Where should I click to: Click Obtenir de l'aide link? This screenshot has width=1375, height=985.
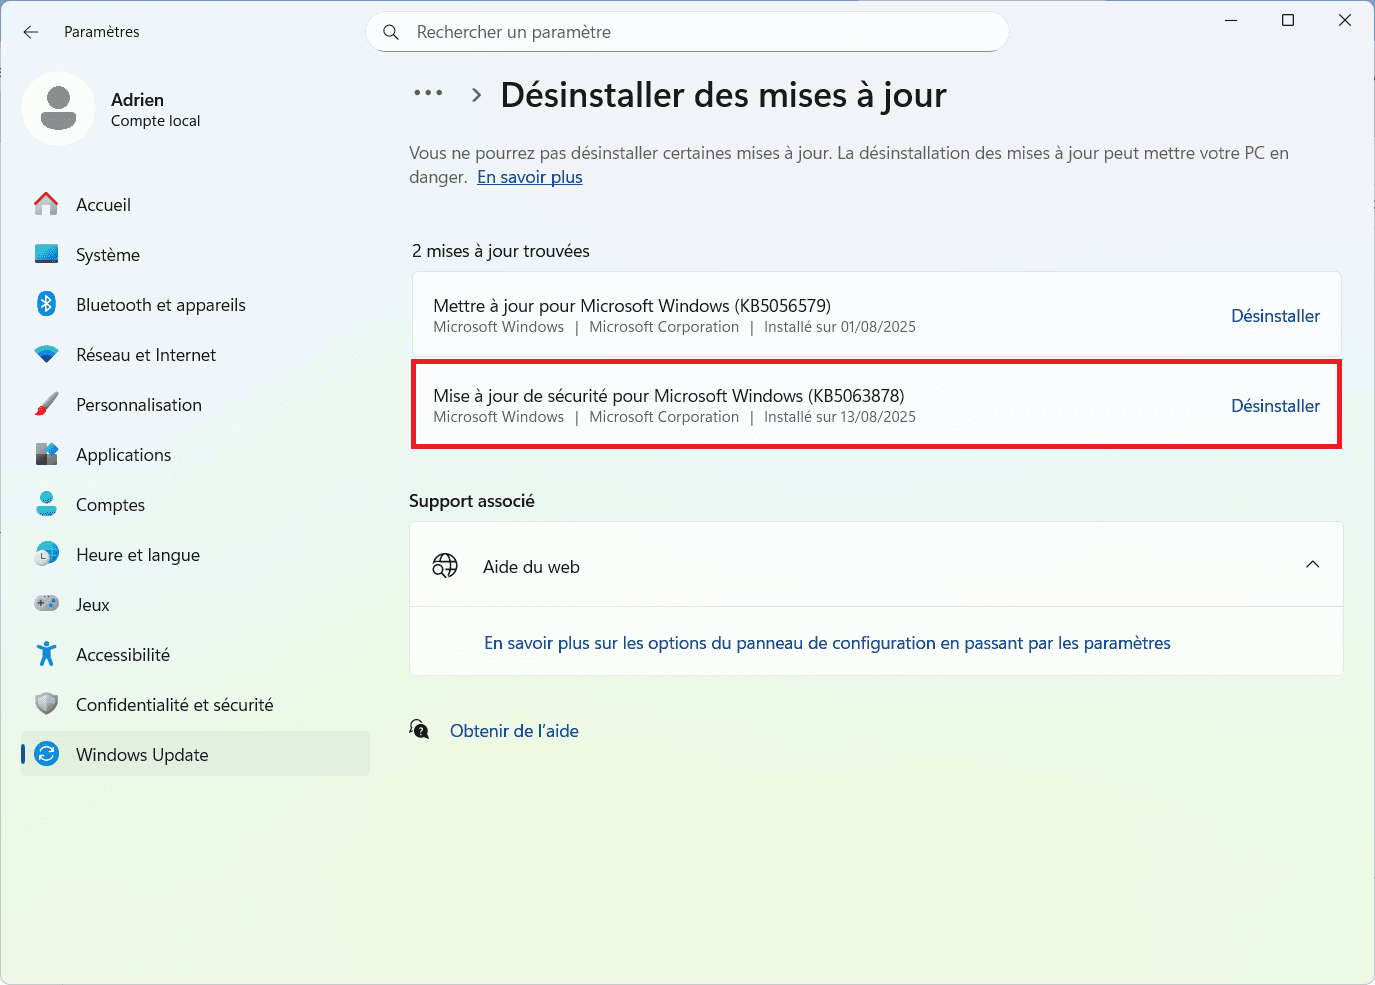pos(514,731)
